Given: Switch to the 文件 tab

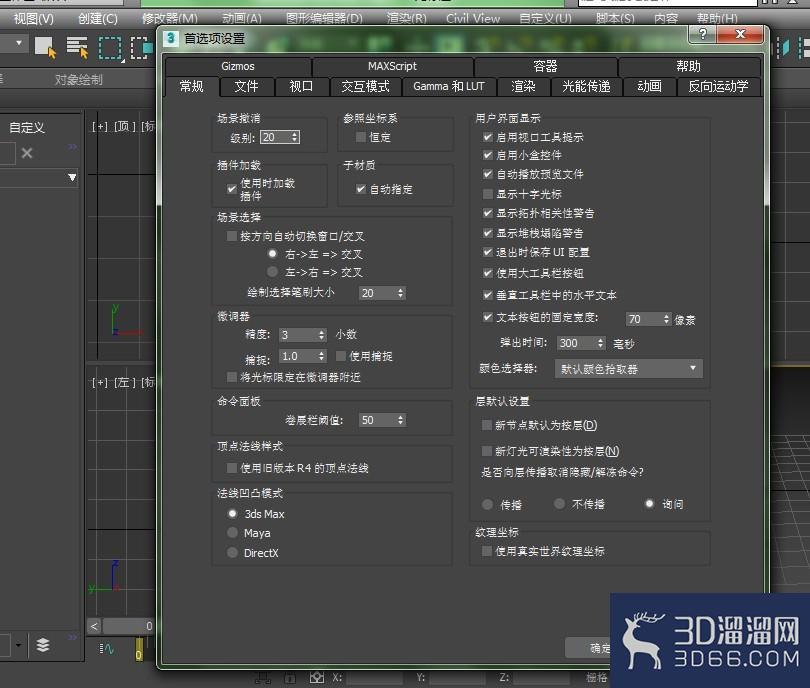Looking at the screenshot, I should pyautogui.click(x=246, y=86).
